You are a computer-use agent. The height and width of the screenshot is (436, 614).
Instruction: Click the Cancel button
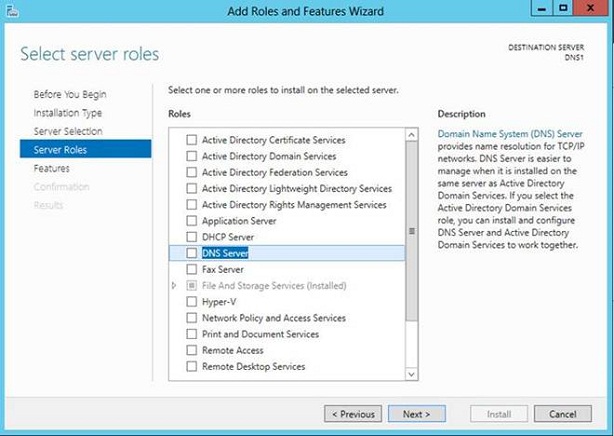pos(563,414)
